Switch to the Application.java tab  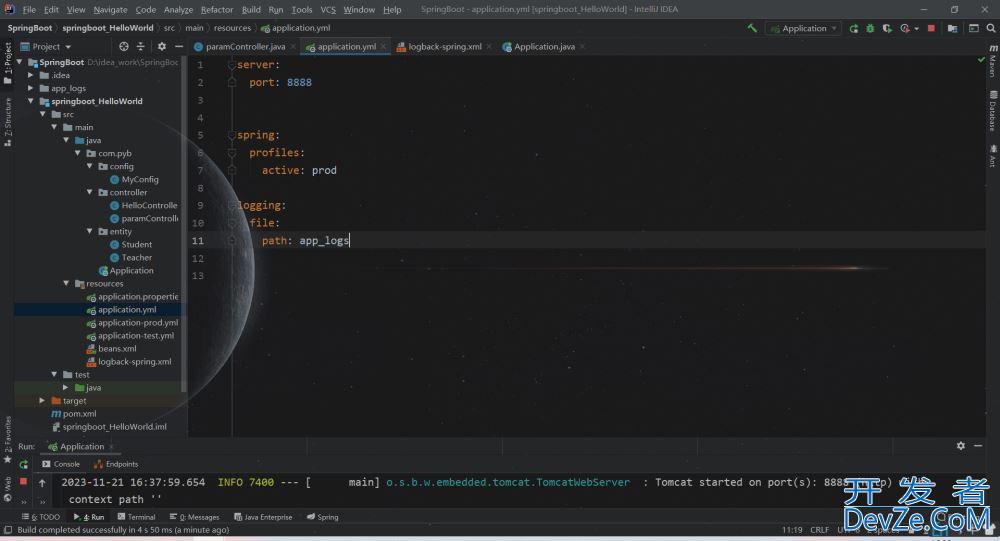(x=543, y=47)
